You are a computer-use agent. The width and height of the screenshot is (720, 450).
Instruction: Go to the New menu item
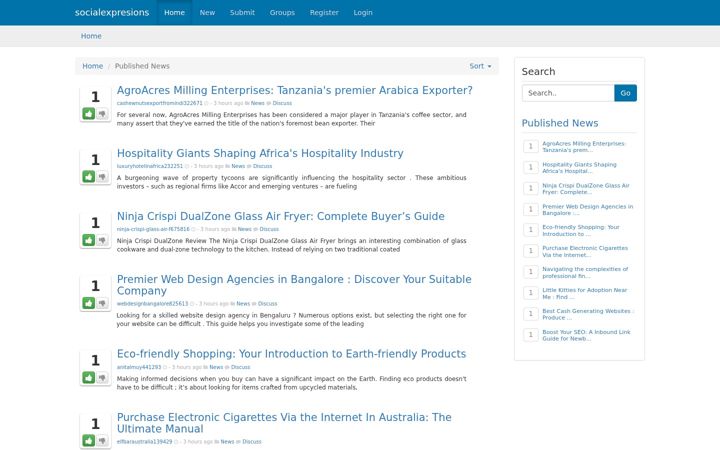pos(207,12)
